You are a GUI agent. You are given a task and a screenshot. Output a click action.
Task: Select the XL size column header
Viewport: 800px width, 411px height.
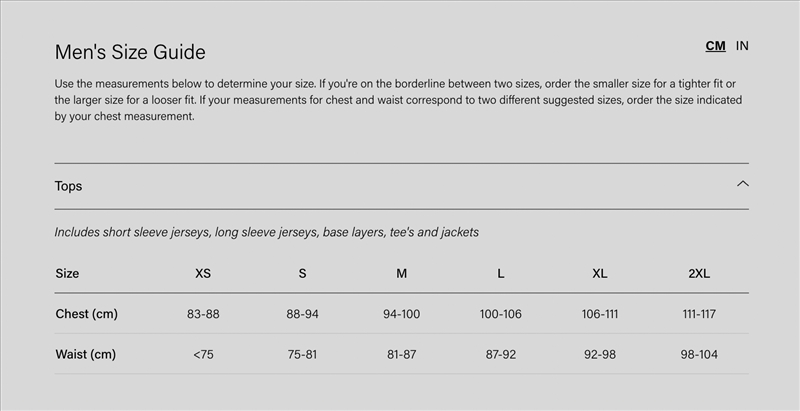click(599, 273)
